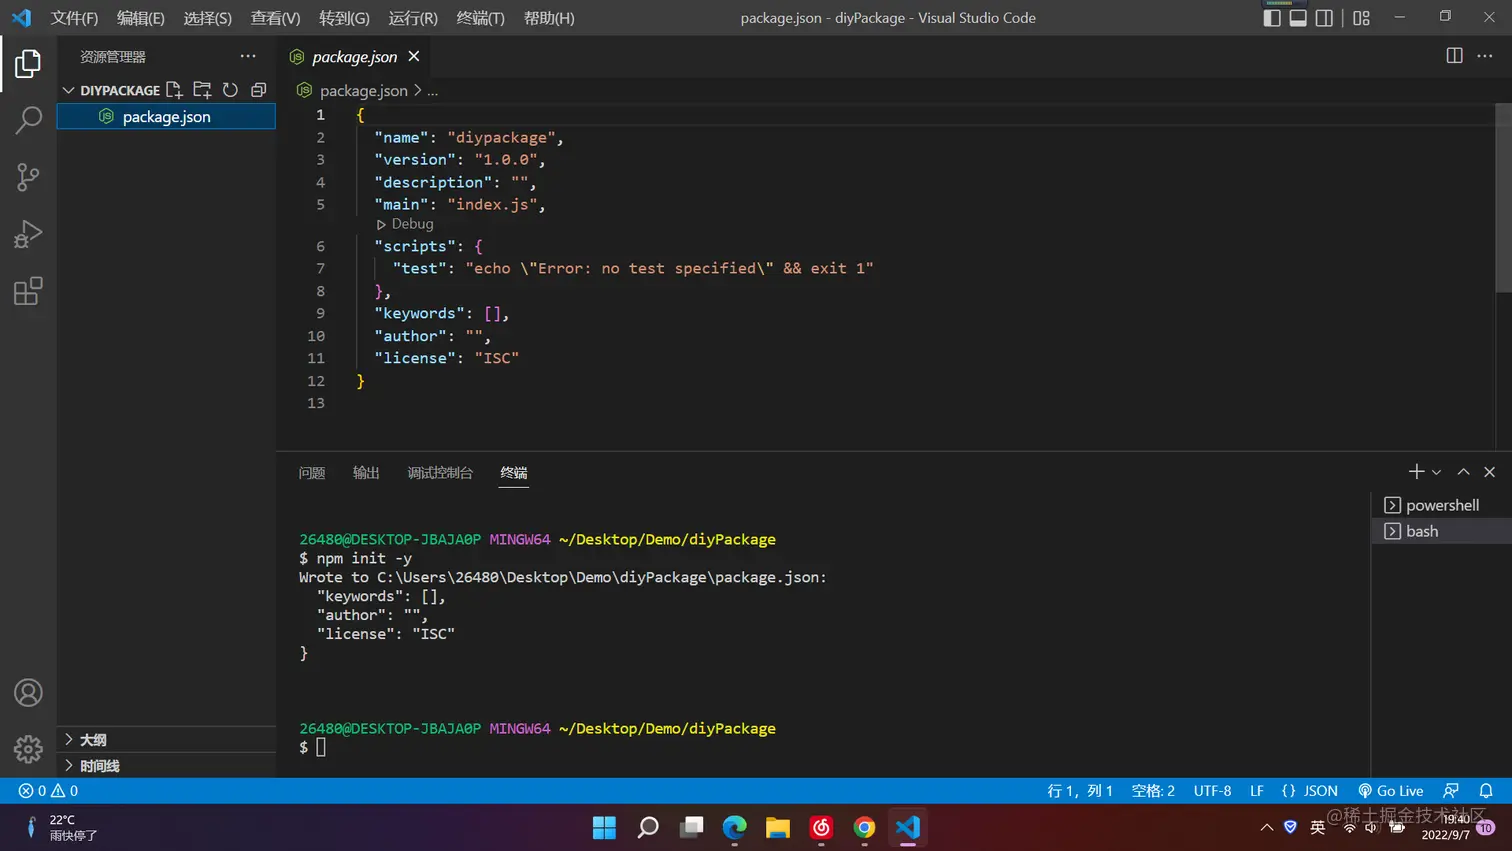Open the terminal launch profile dropdown
The height and width of the screenshot is (851, 1512).
pyautogui.click(x=1437, y=472)
